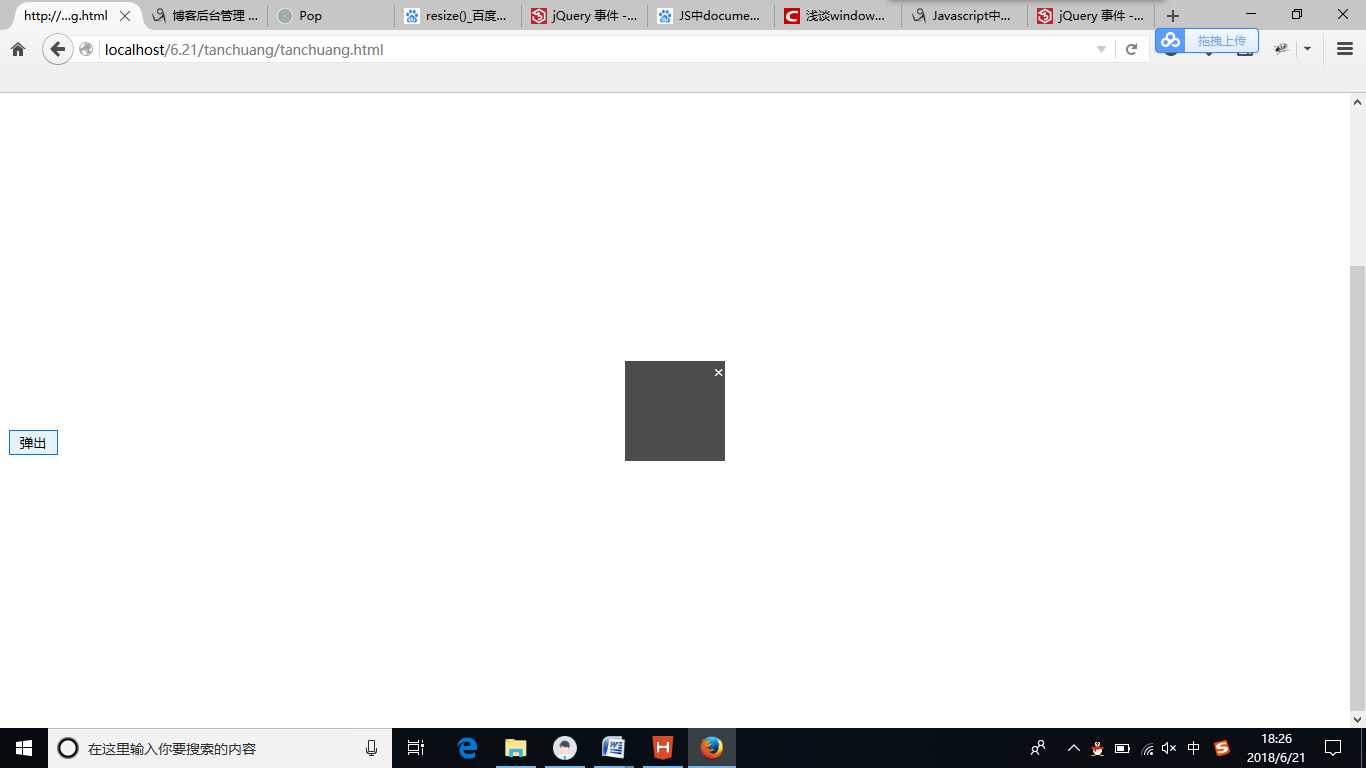Show hidden system tray icons

coord(1074,748)
